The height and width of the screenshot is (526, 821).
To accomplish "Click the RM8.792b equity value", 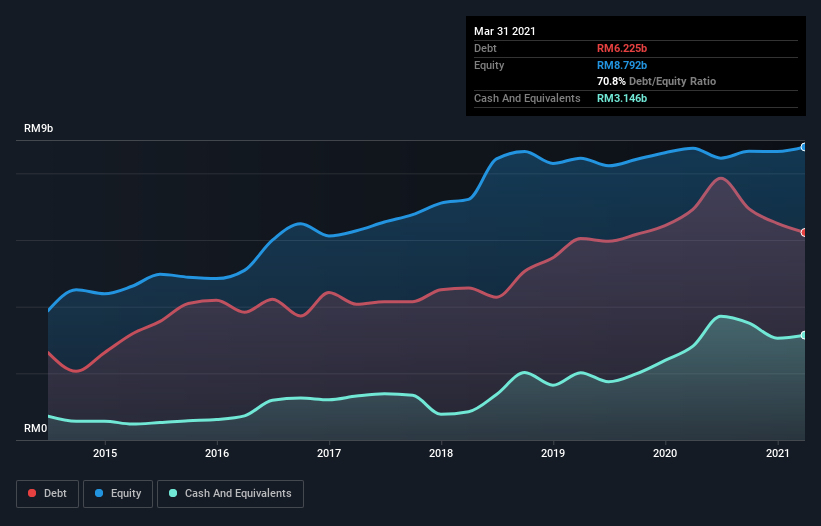I will (x=622, y=65).
